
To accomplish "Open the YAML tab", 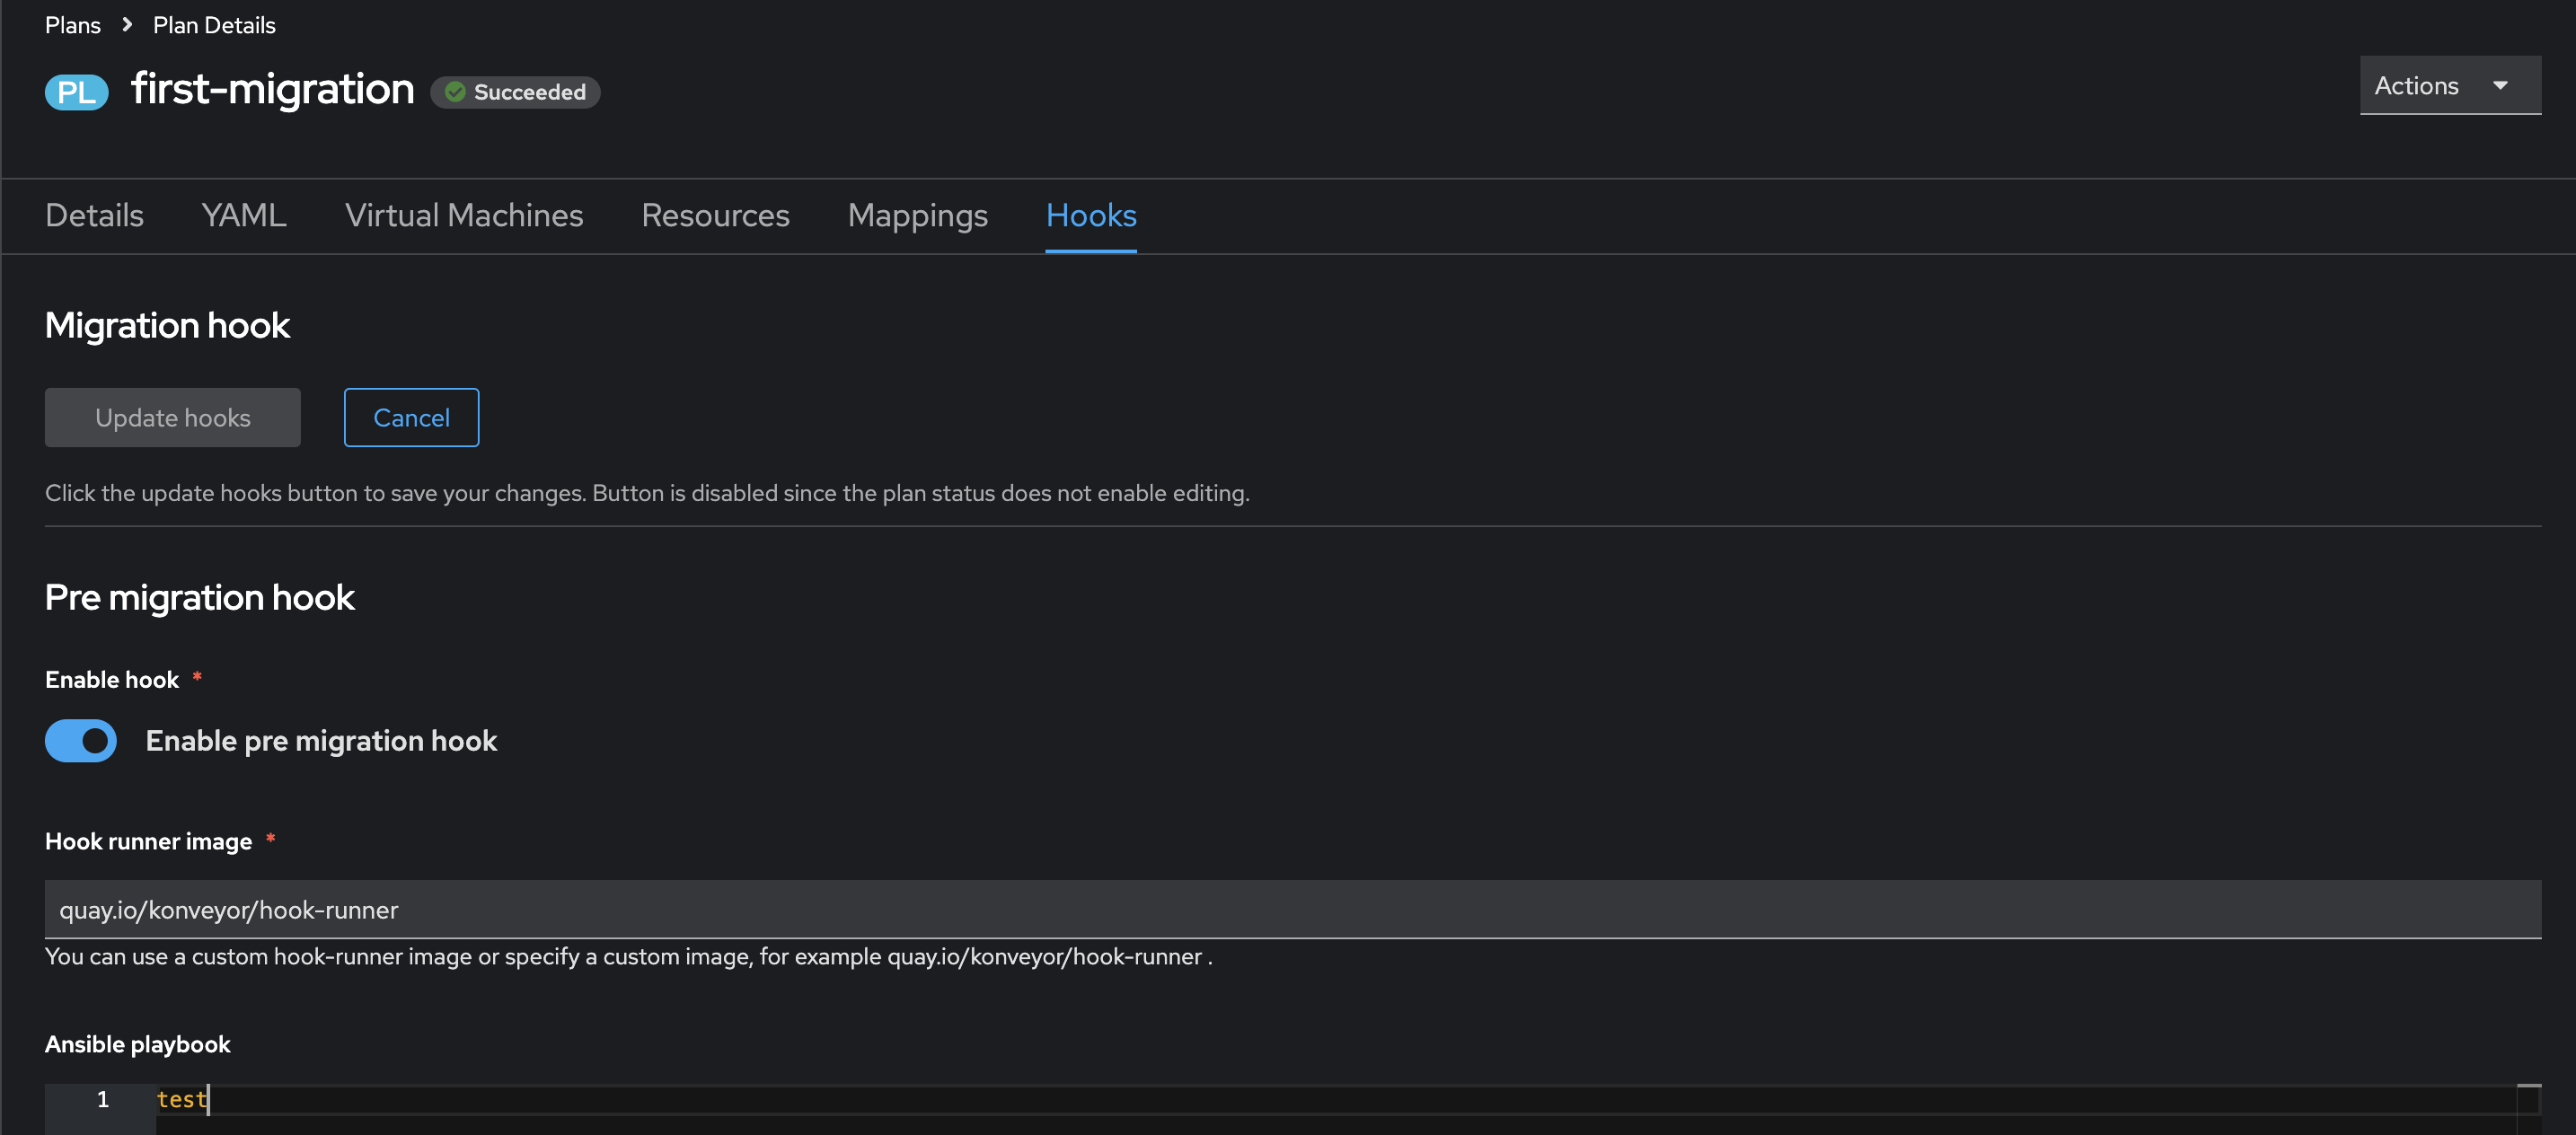I will [243, 216].
